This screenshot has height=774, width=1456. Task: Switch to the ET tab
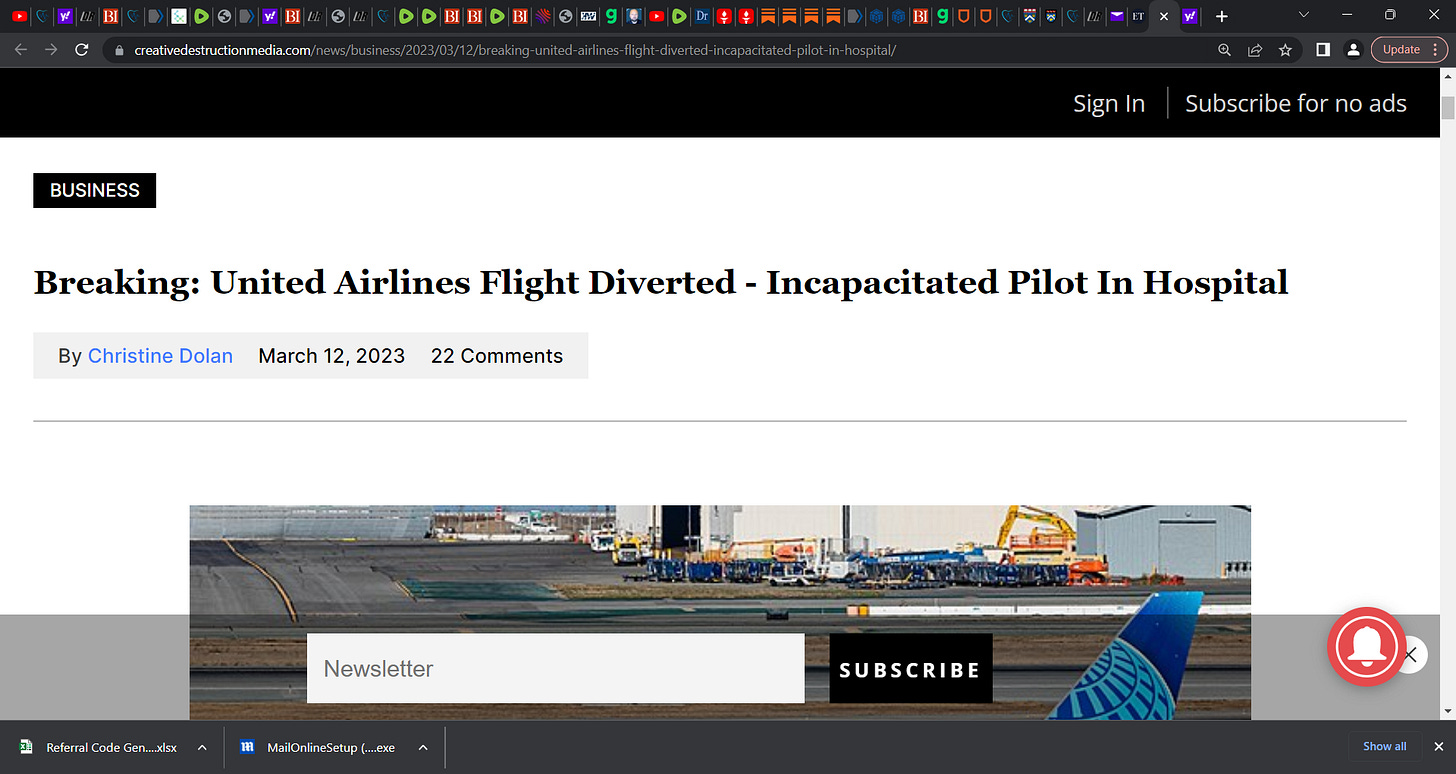click(1138, 16)
